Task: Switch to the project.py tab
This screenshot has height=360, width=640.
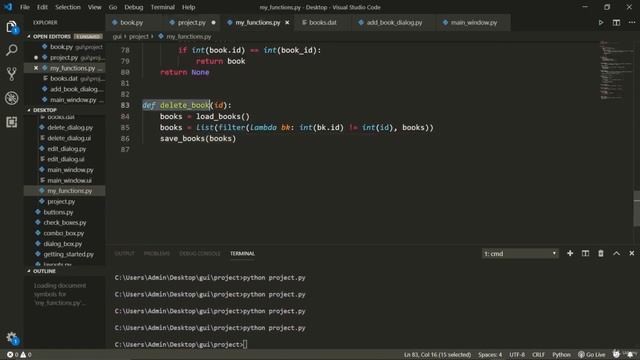Action: click(x=192, y=22)
